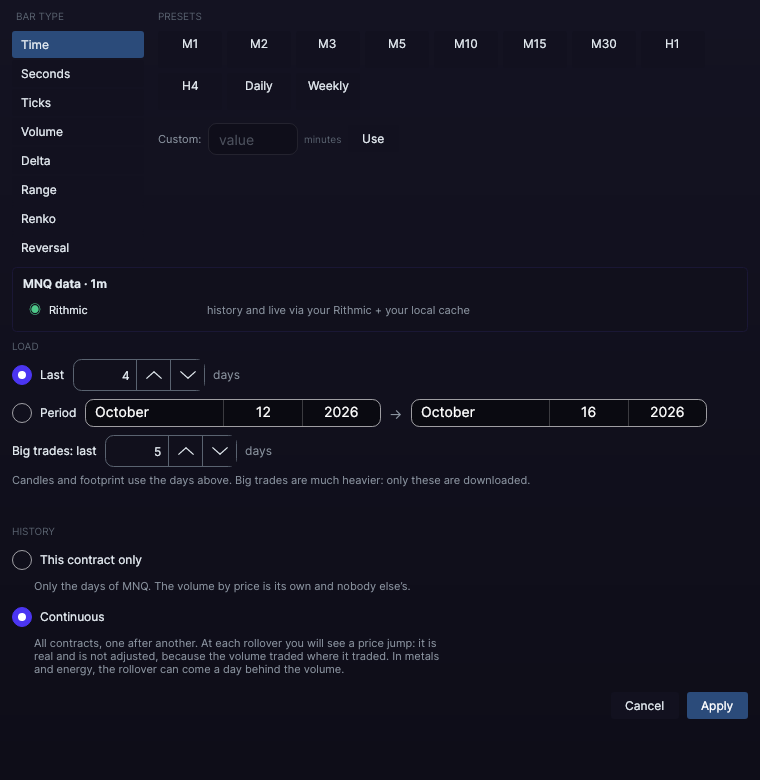This screenshot has width=760, height=780.
Task: Click the Period end year 2026
Action: point(667,413)
